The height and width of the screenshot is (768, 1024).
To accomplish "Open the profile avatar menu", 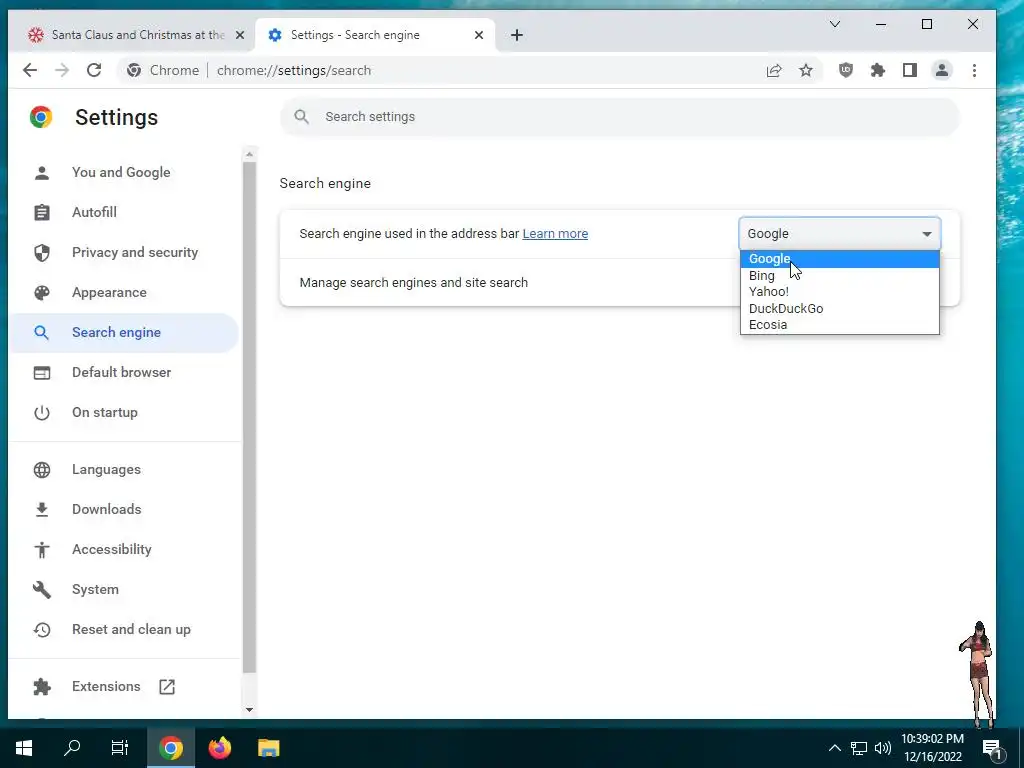I will pos(942,70).
